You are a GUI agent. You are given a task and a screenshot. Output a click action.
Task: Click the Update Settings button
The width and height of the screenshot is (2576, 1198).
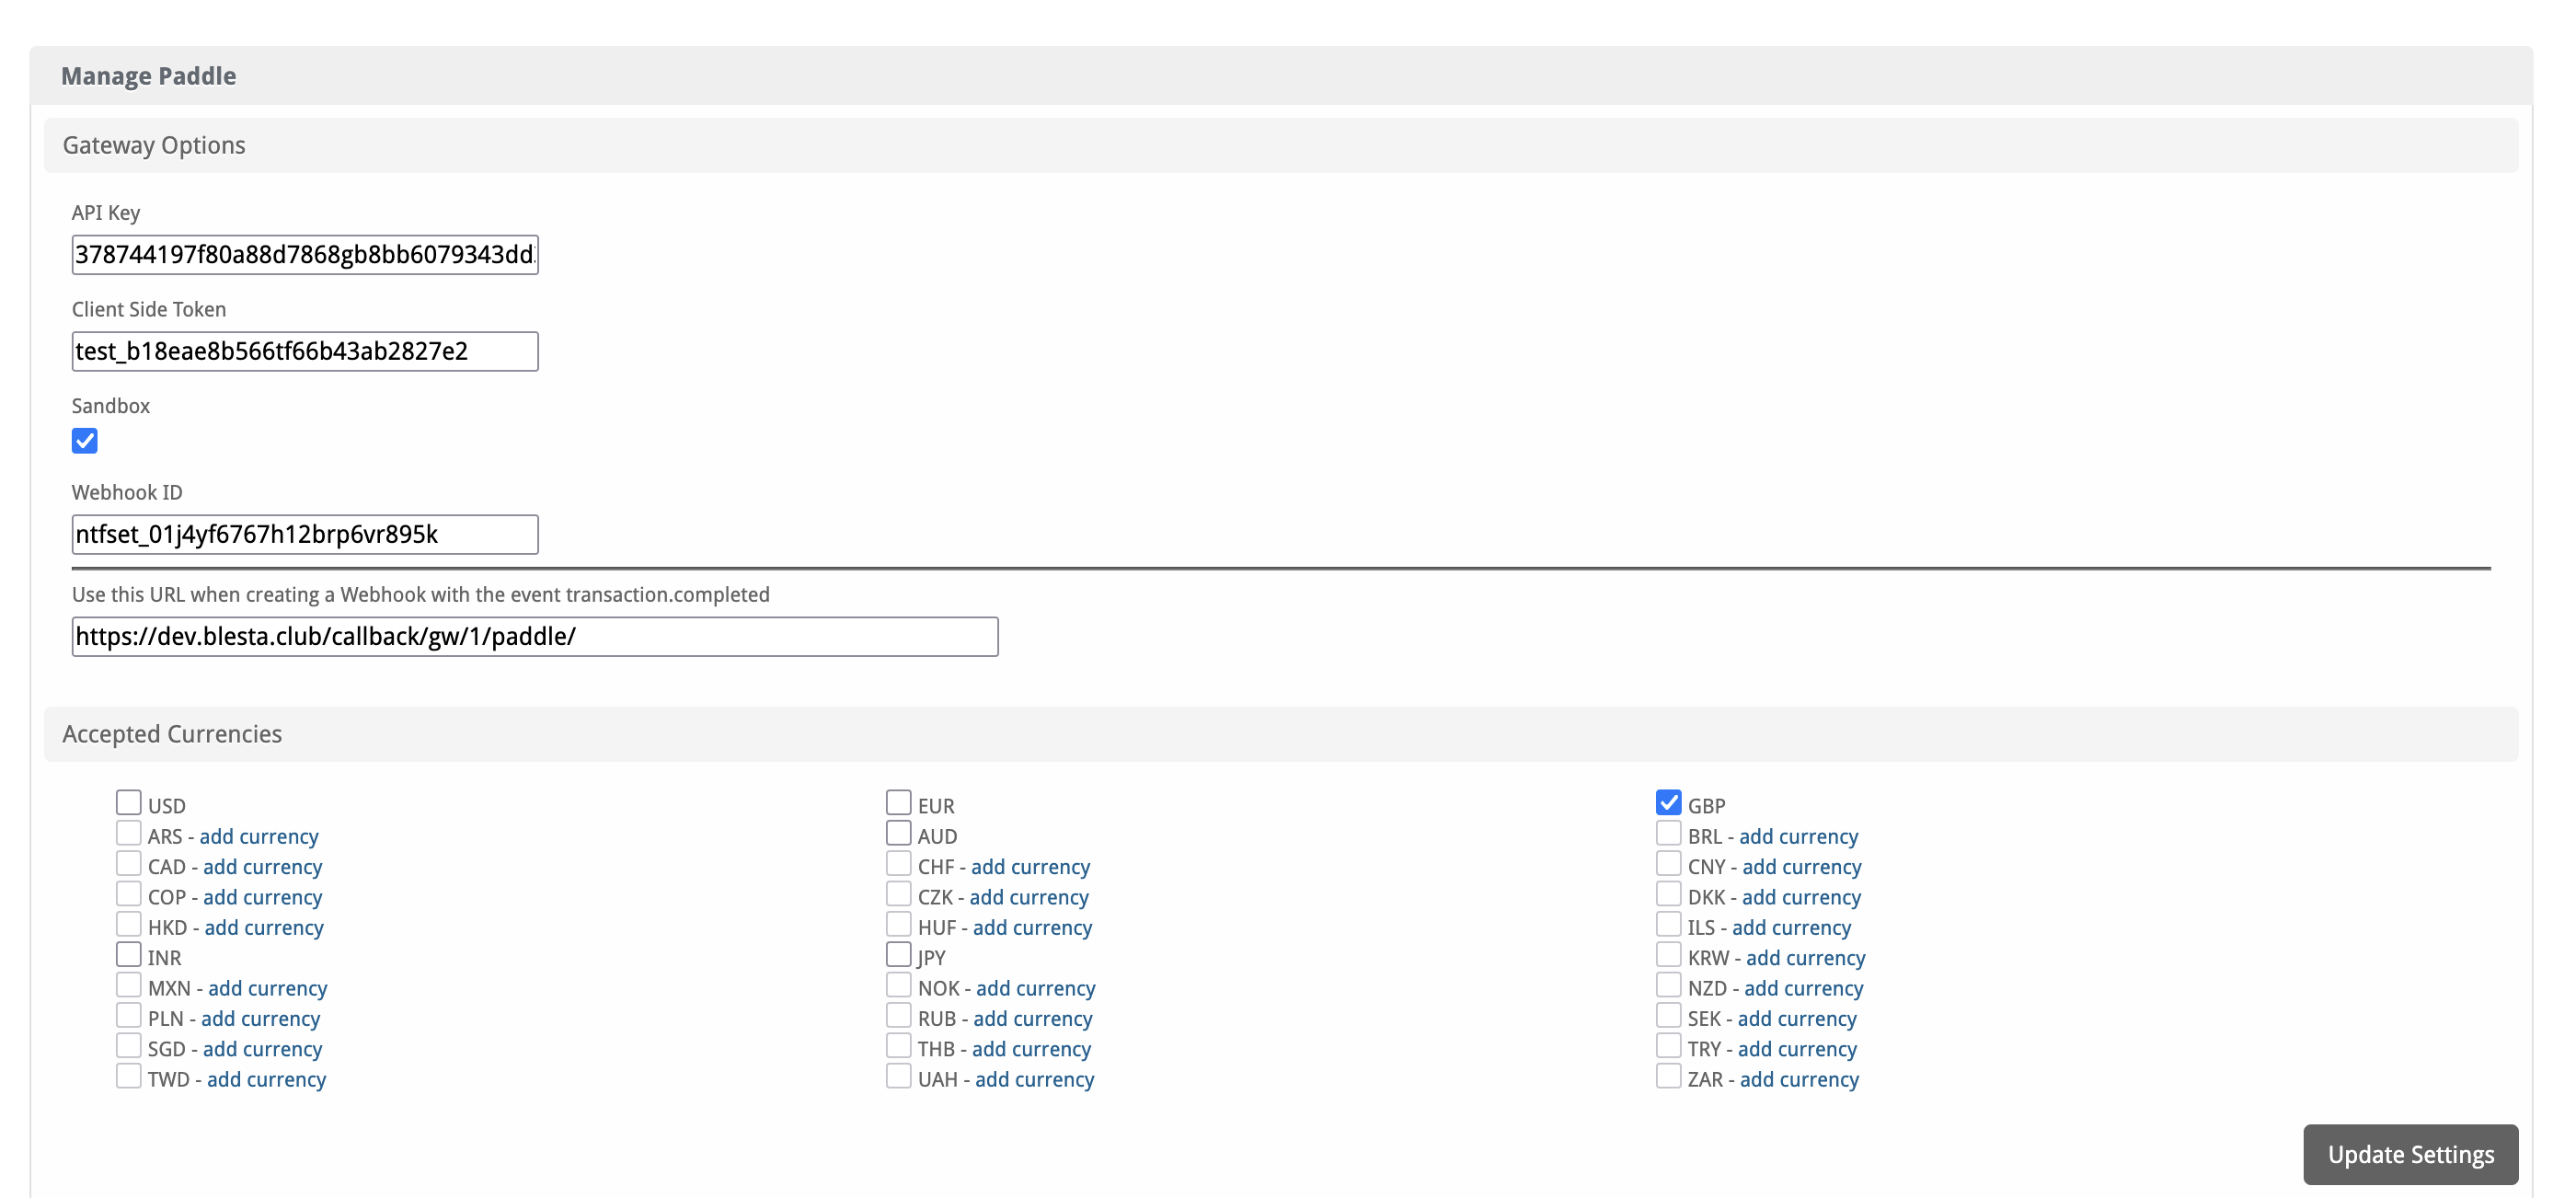coord(2410,1155)
